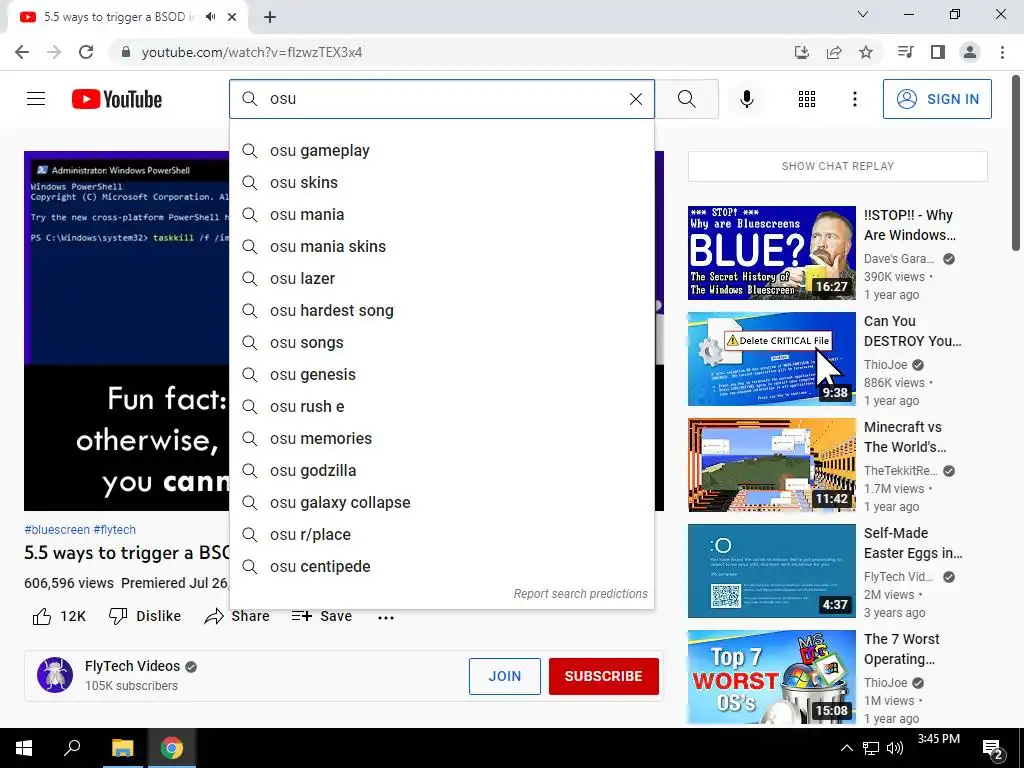1024x768 pixels.
Task: Open more actions ellipsis under video
Action: (386, 617)
